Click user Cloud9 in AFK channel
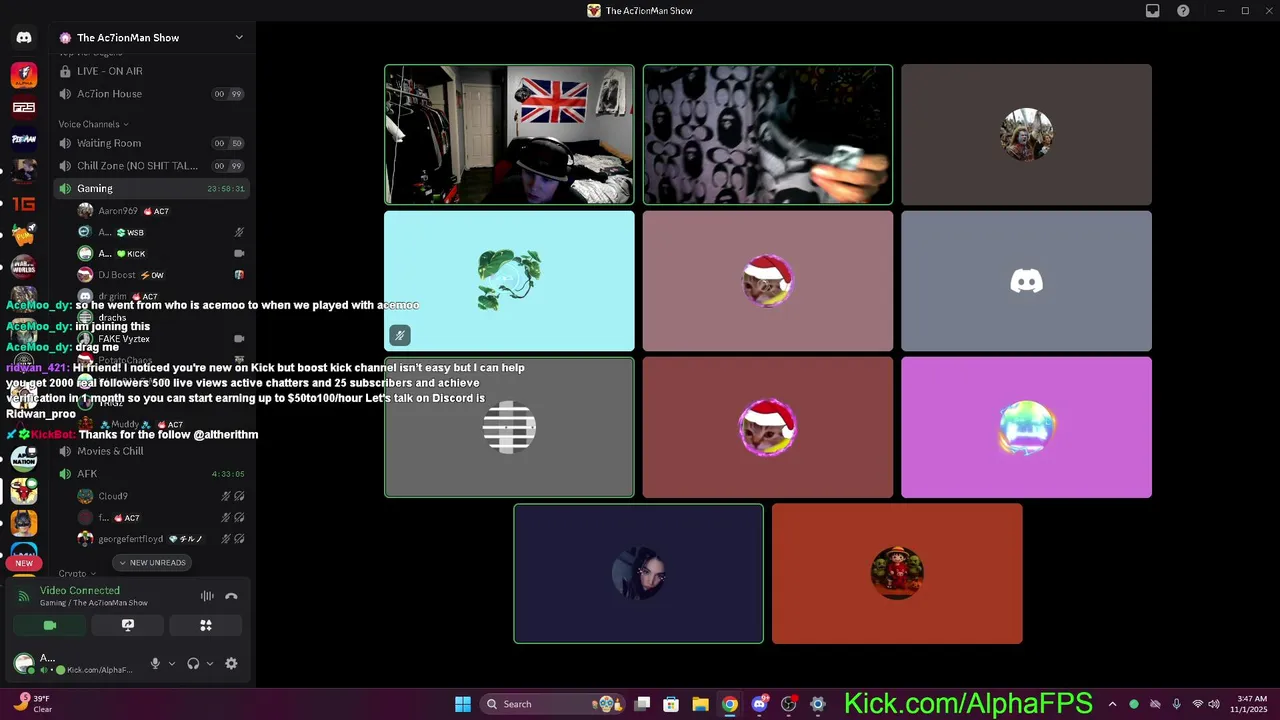The image size is (1280, 720). pyautogui.click(x=160, y=496)
